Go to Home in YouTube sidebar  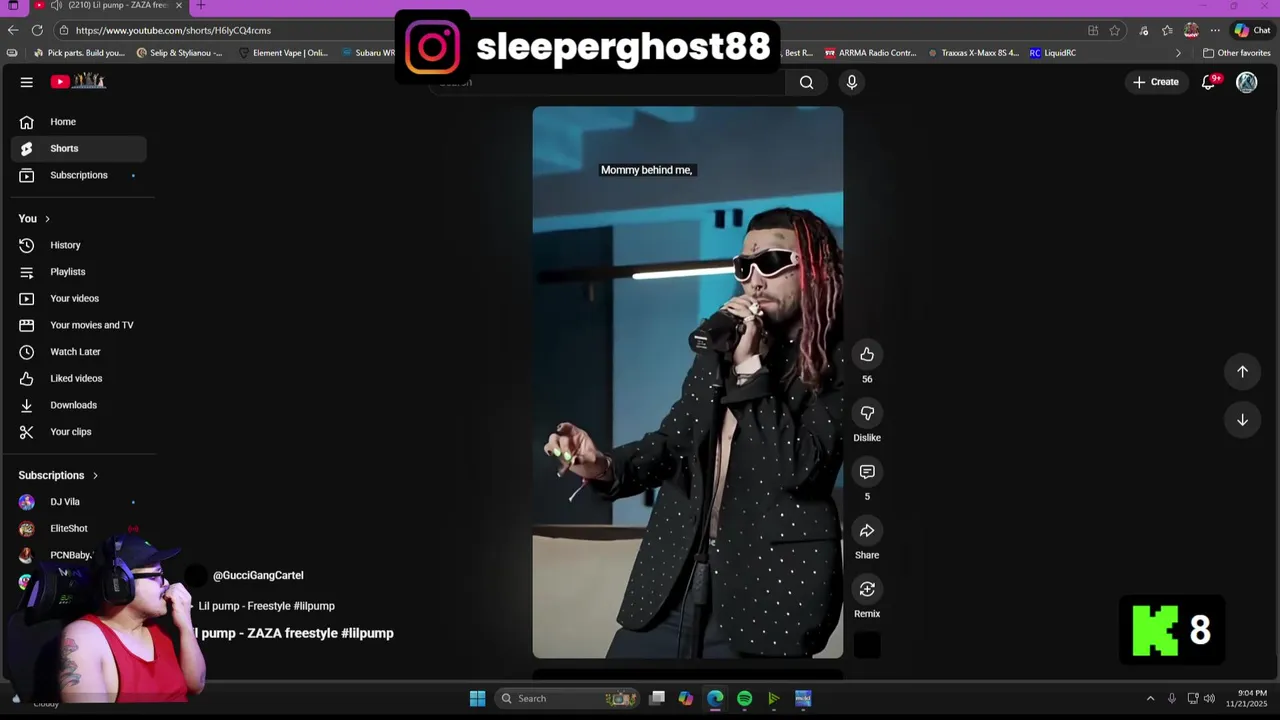(x=79, y=122)
